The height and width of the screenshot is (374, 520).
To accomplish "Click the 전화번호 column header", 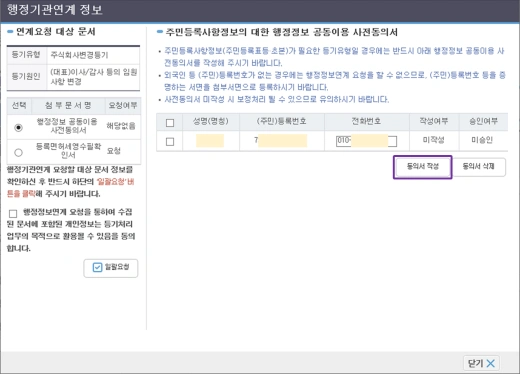I will coord(367,121).
